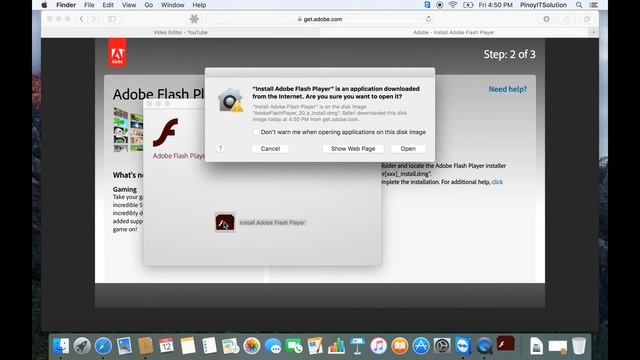
Task: Open the Help menu
Action: 199,5
